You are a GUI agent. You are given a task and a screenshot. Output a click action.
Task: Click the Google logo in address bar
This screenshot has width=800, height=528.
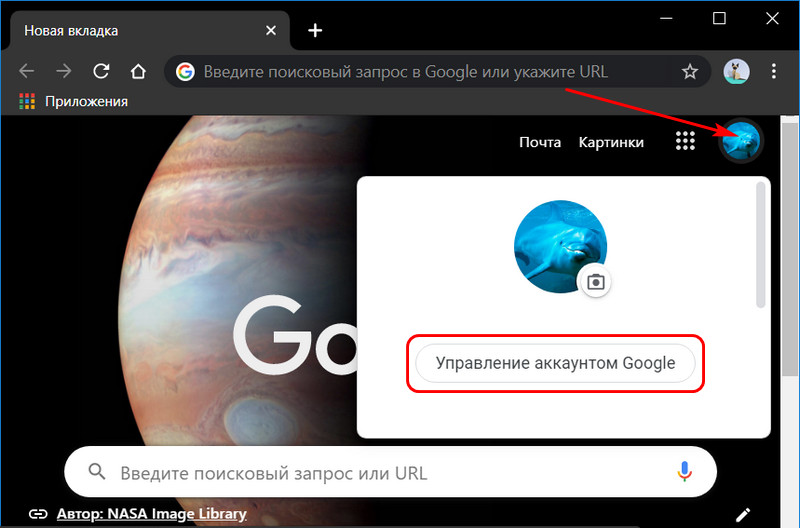point(185,71)
